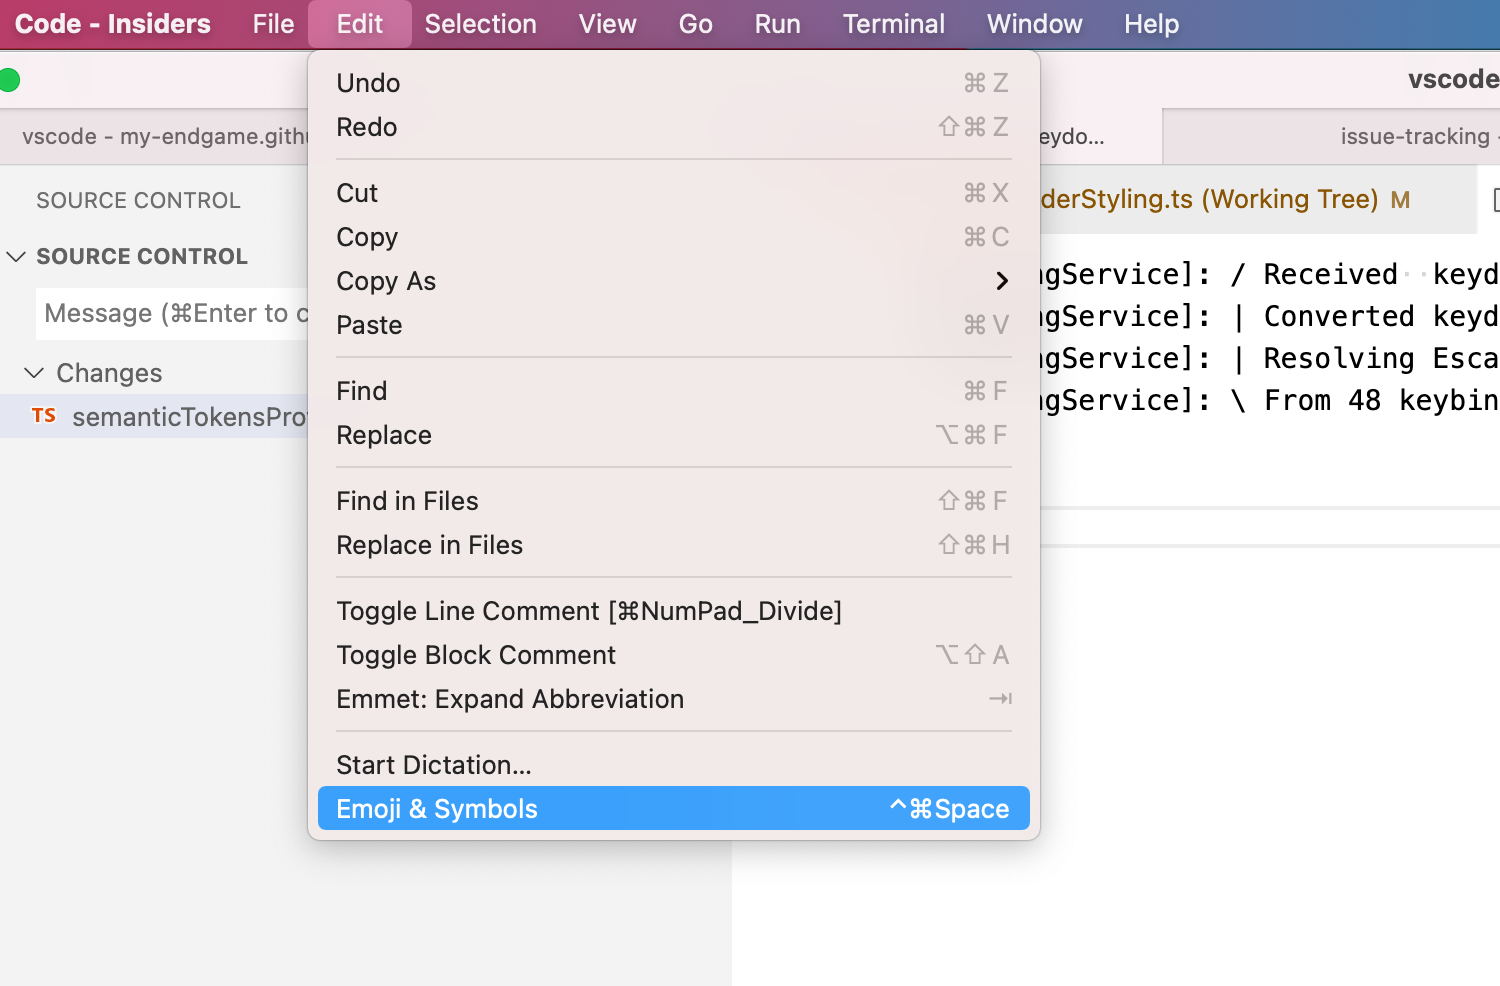Select Emoji & Symbols menu entry
The height and width of the screenshot is (986, 1500).
[x=437, y=808]
